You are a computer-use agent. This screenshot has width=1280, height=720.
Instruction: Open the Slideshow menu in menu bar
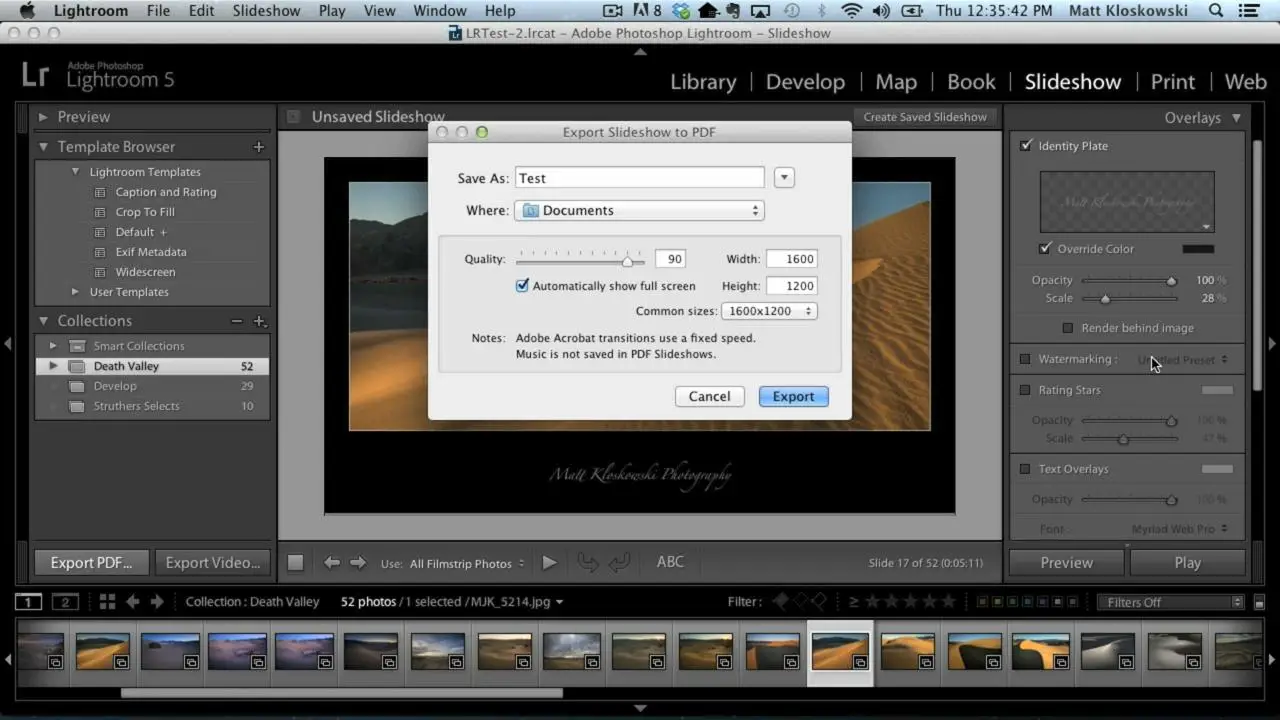266,11
